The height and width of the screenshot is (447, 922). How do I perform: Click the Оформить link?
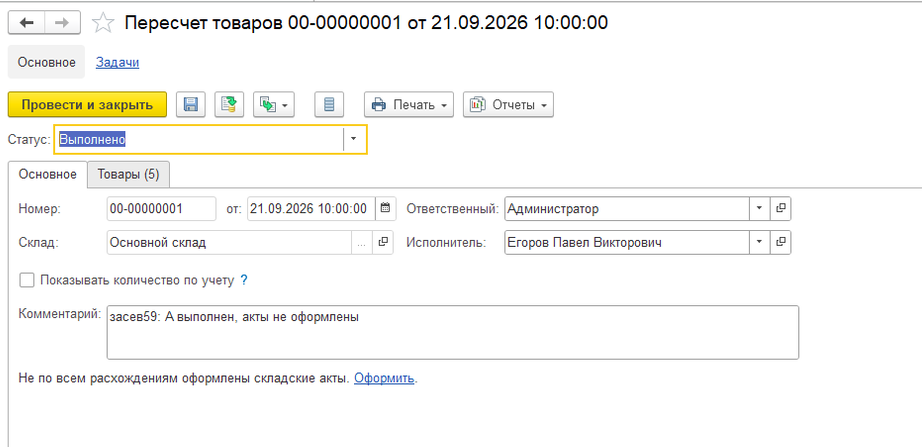click(x=385, y=378)
